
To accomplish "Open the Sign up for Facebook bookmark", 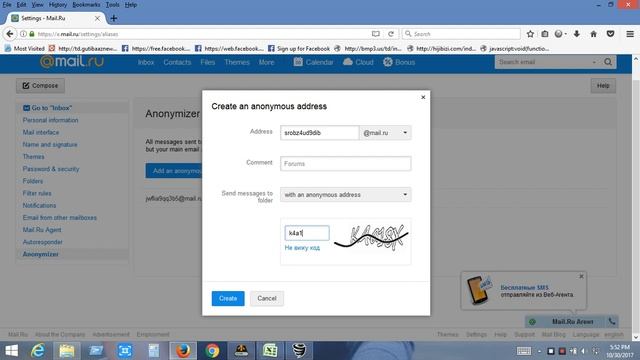I will [299, 49].
